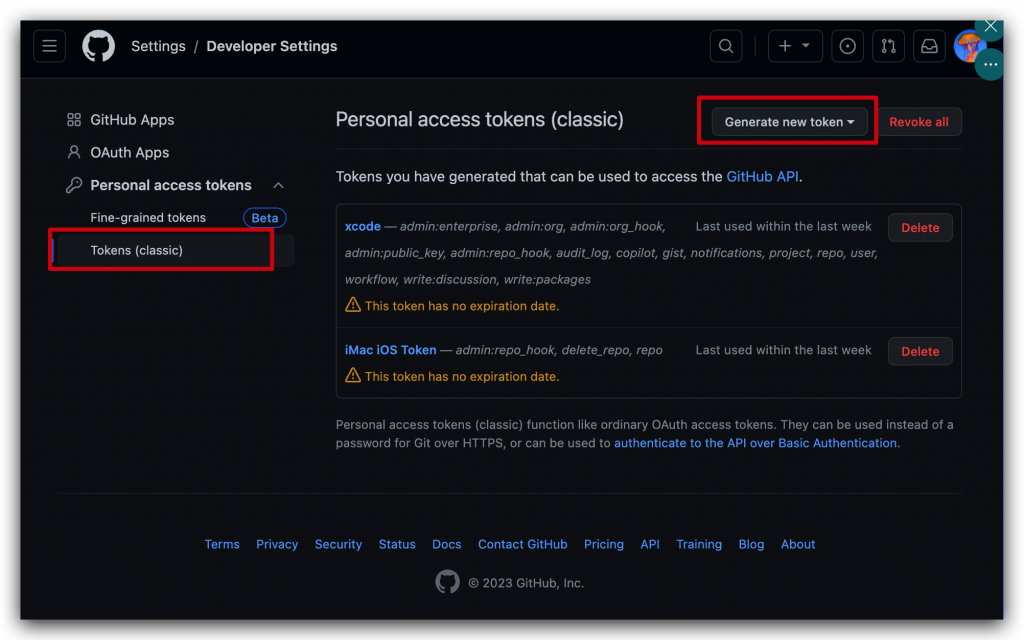
Task: Open the xcode token link
Action: pyautogui.click(x=363, y=227)
